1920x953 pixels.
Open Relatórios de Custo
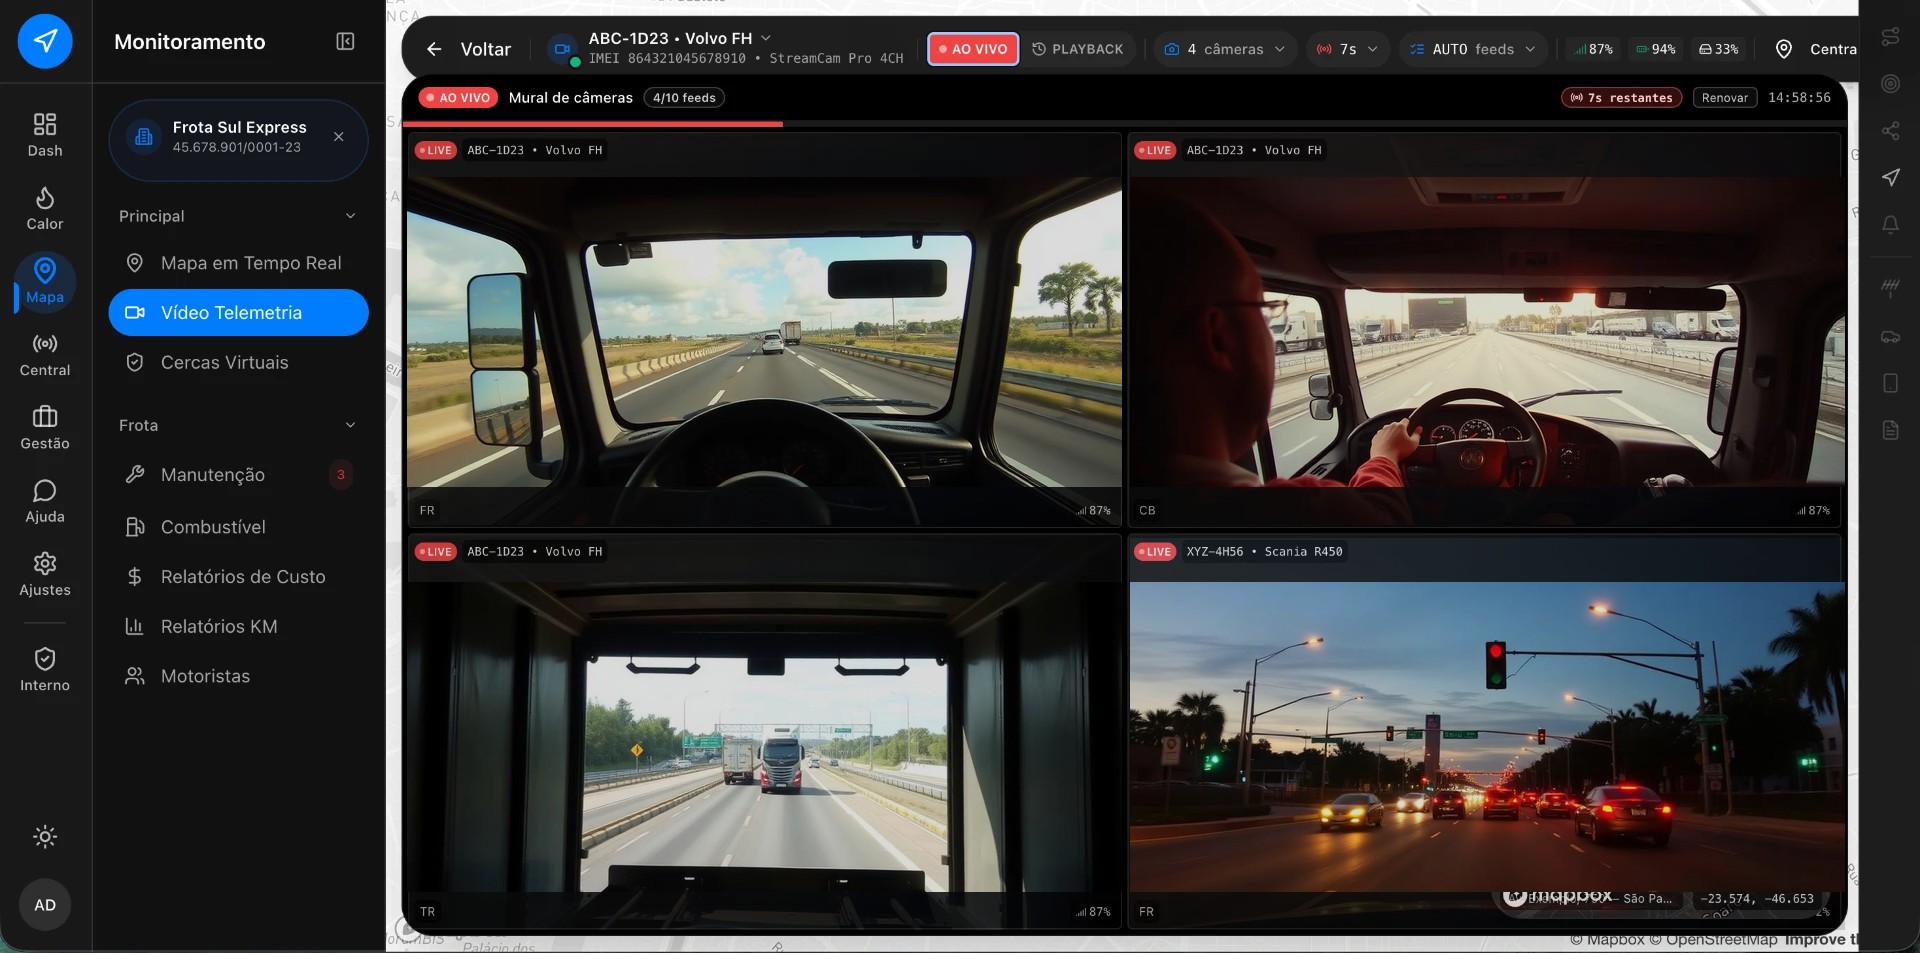click(x=238, y=577)
